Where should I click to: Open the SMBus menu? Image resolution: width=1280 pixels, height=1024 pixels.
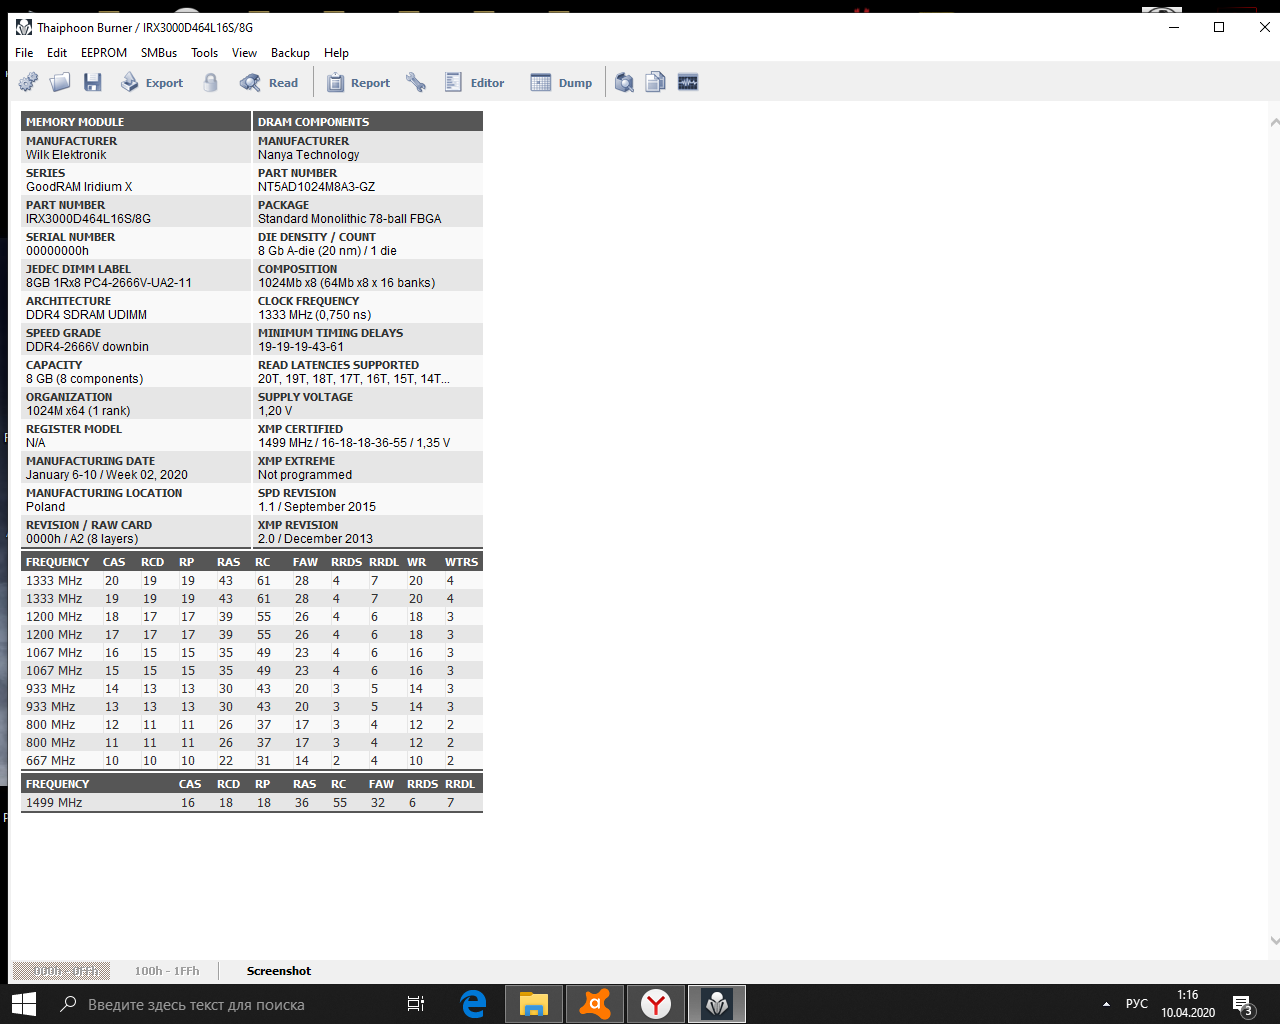pos(159,53)
